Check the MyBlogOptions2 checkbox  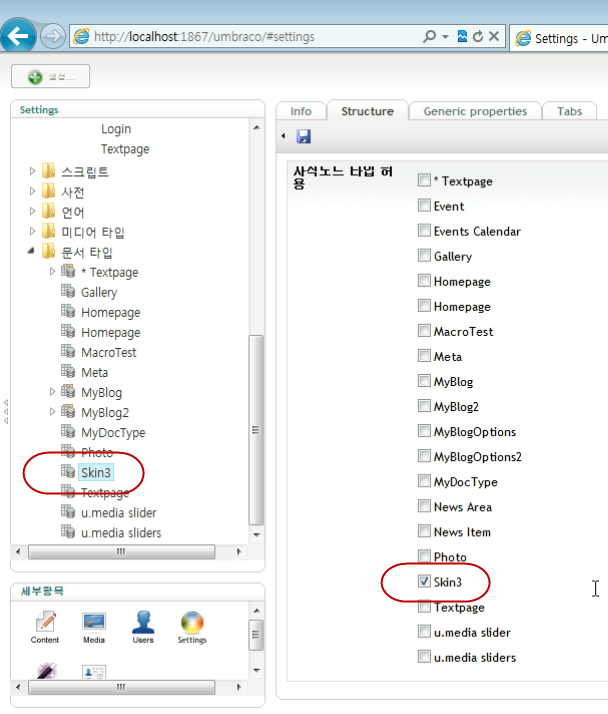pos(424,455)
